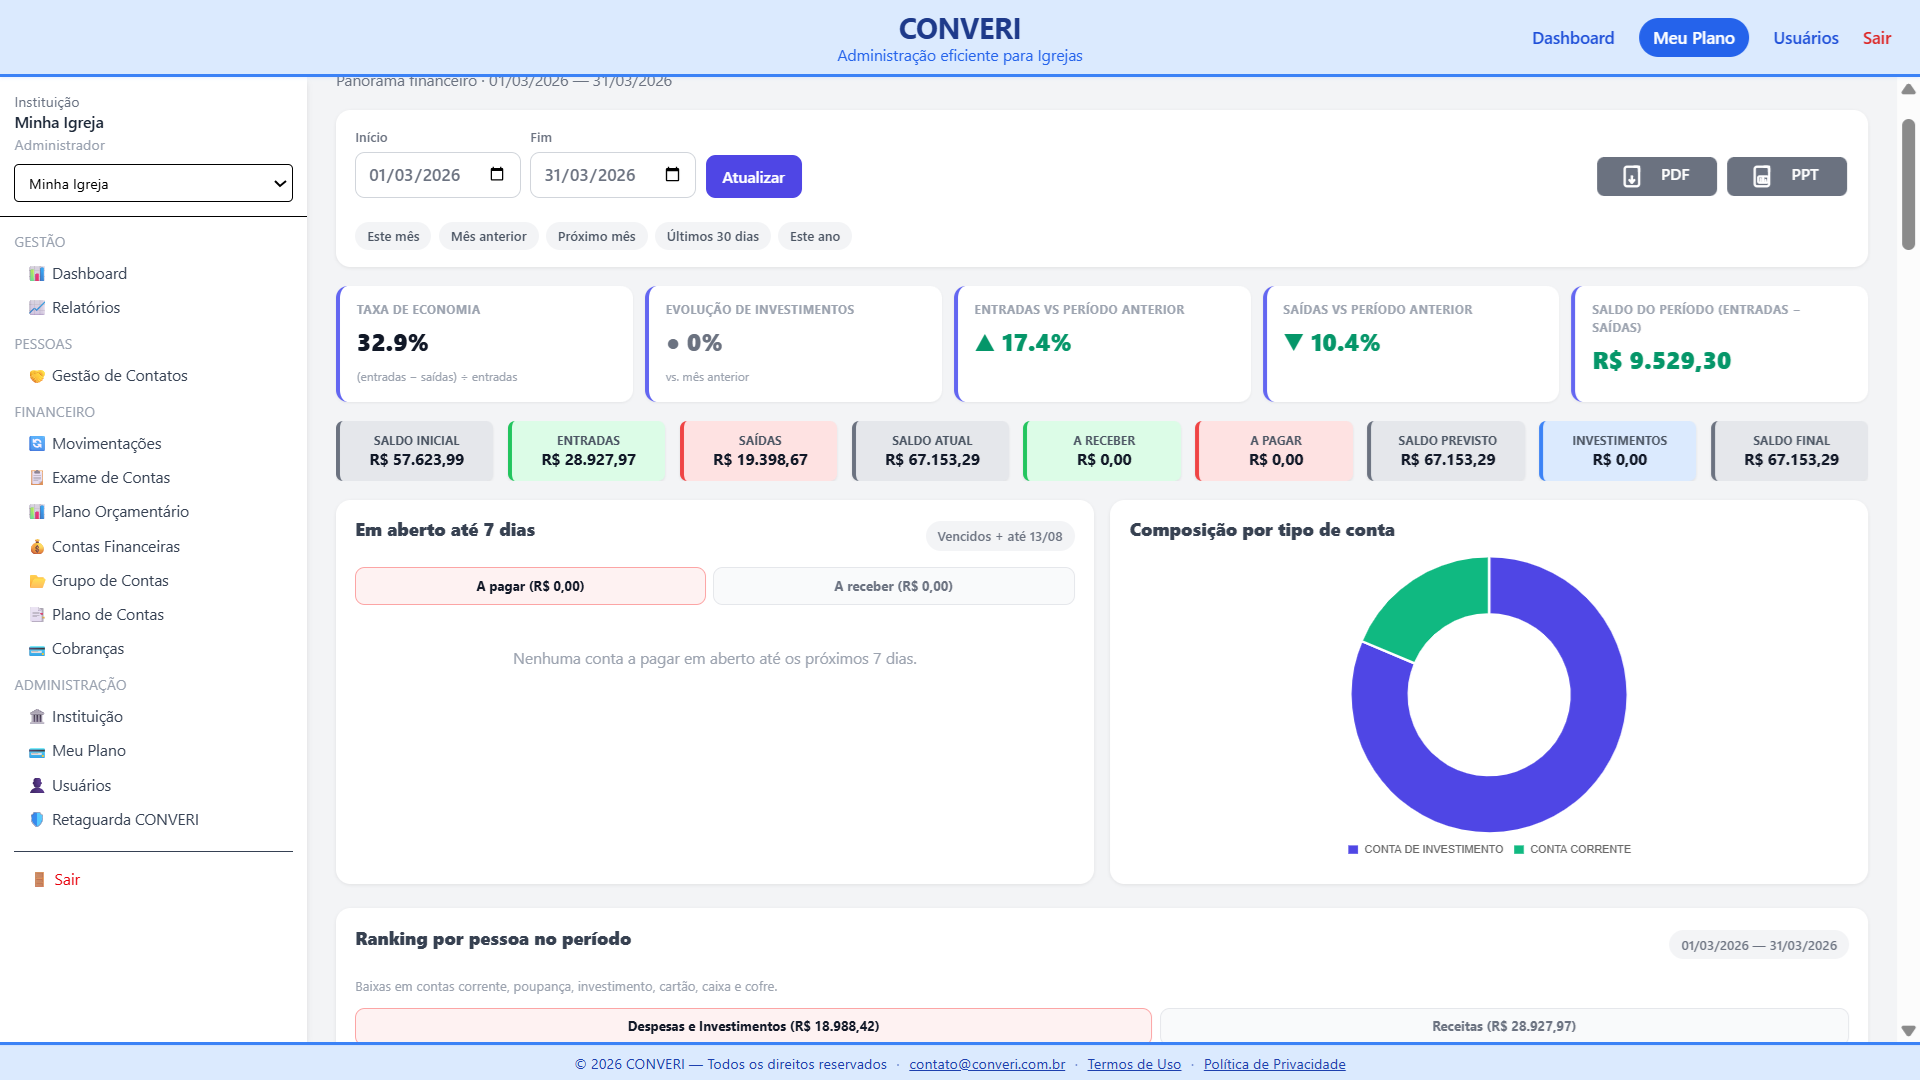This screenshot has height=1080, width=1920.
Task: Click the Conta de Investimento legend swatch
Action: tap(1353, 850)
